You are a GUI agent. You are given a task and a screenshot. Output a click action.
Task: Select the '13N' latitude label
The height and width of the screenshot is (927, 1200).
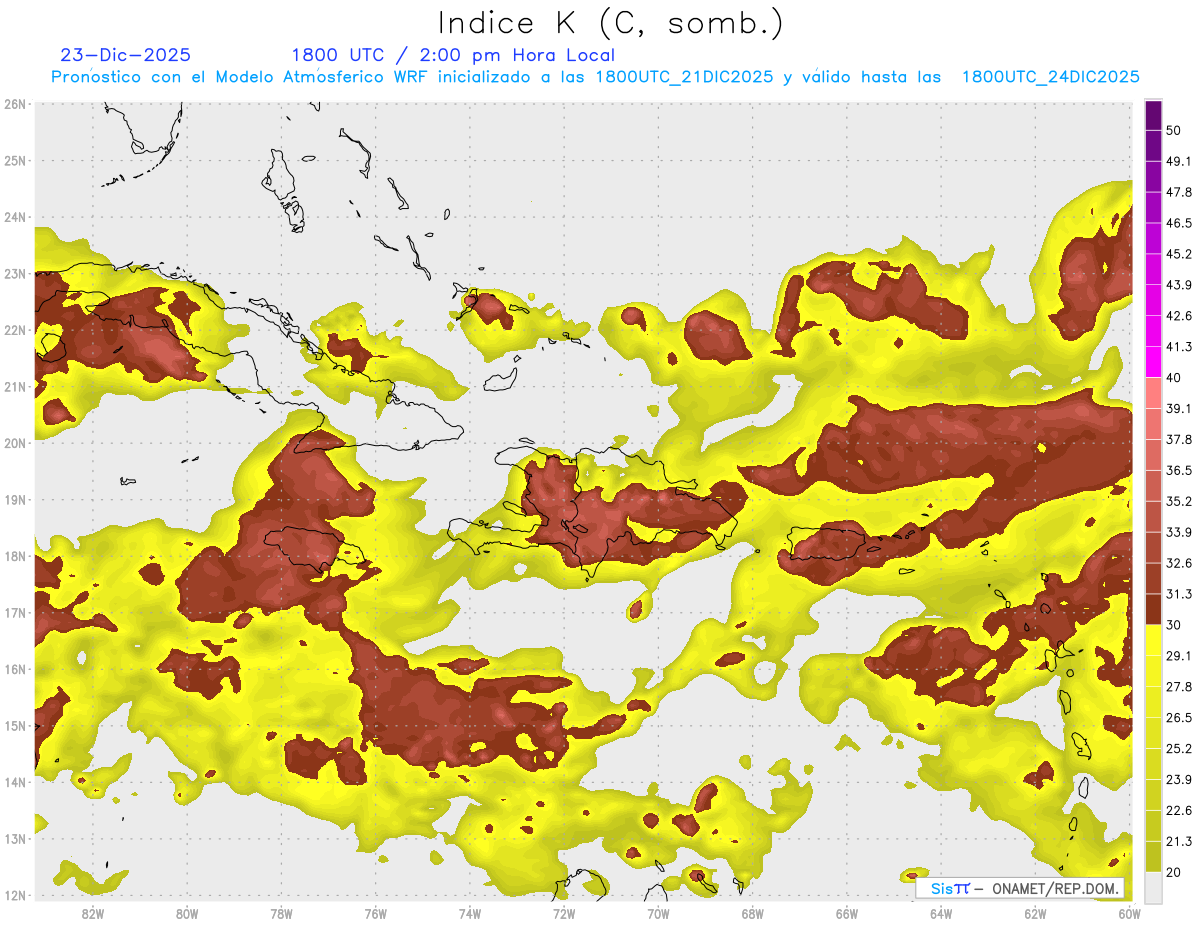(15, 838)
